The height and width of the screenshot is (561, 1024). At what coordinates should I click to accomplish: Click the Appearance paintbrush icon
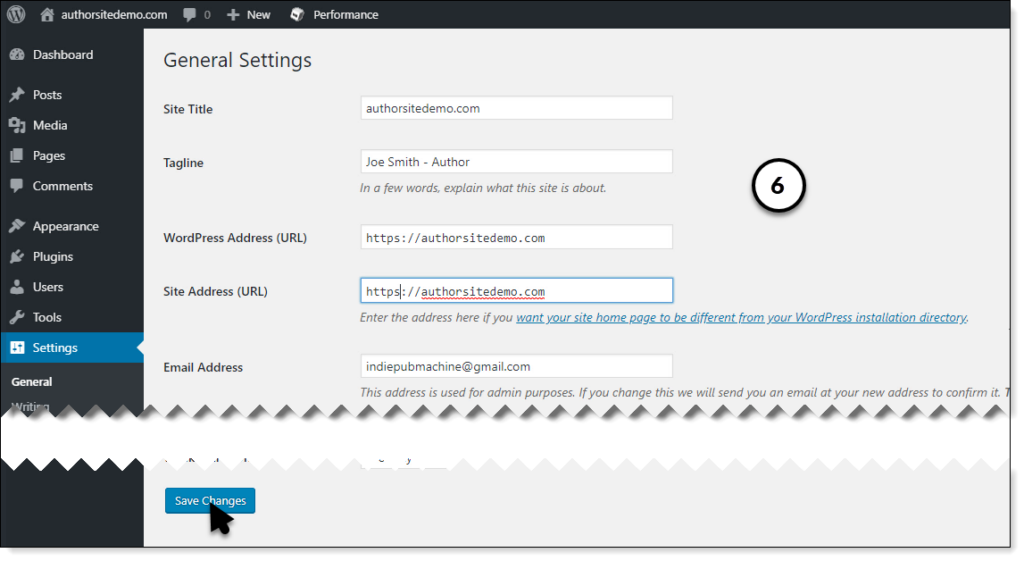tap(17, 227)
